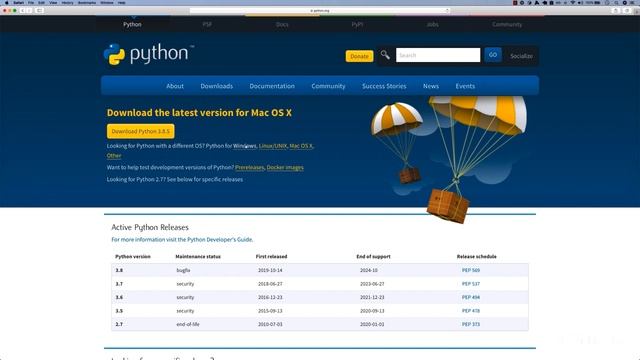Click the Wi-Fi icon in menu bar
The width and height of the screenshot is (640, 360).
click(573, 2)
